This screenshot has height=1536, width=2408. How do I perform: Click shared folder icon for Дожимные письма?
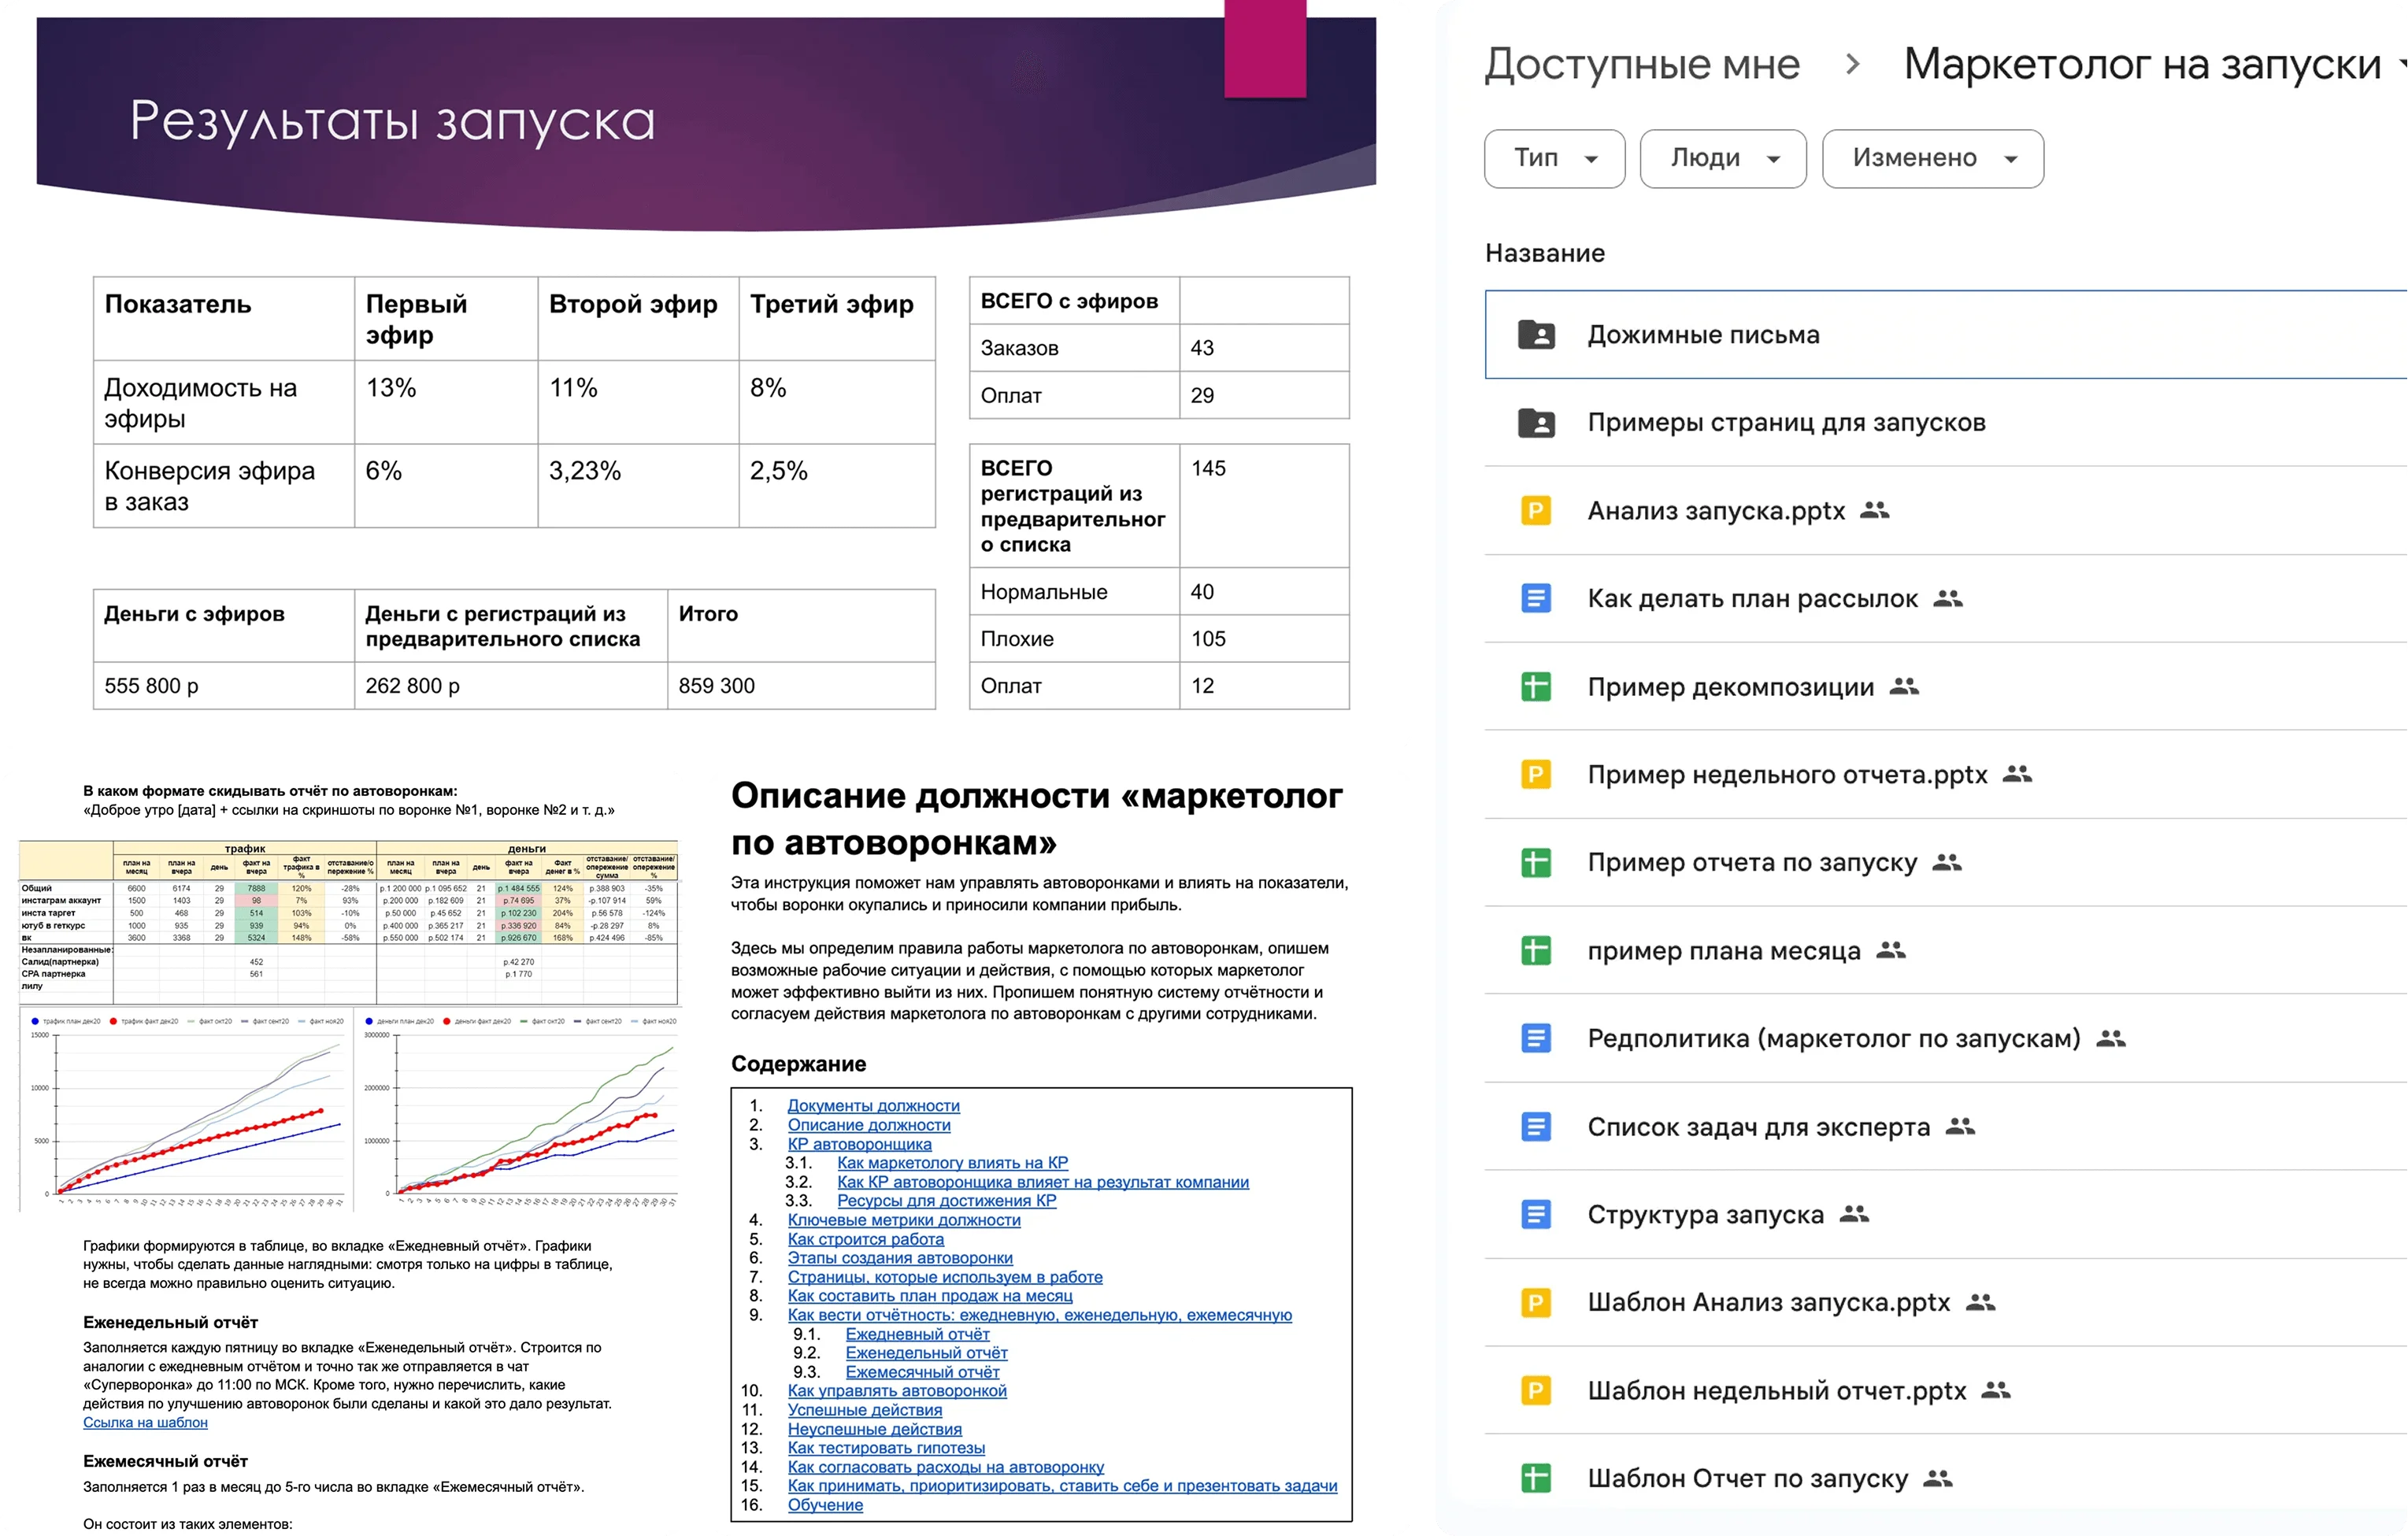(x=1536, y=335)
